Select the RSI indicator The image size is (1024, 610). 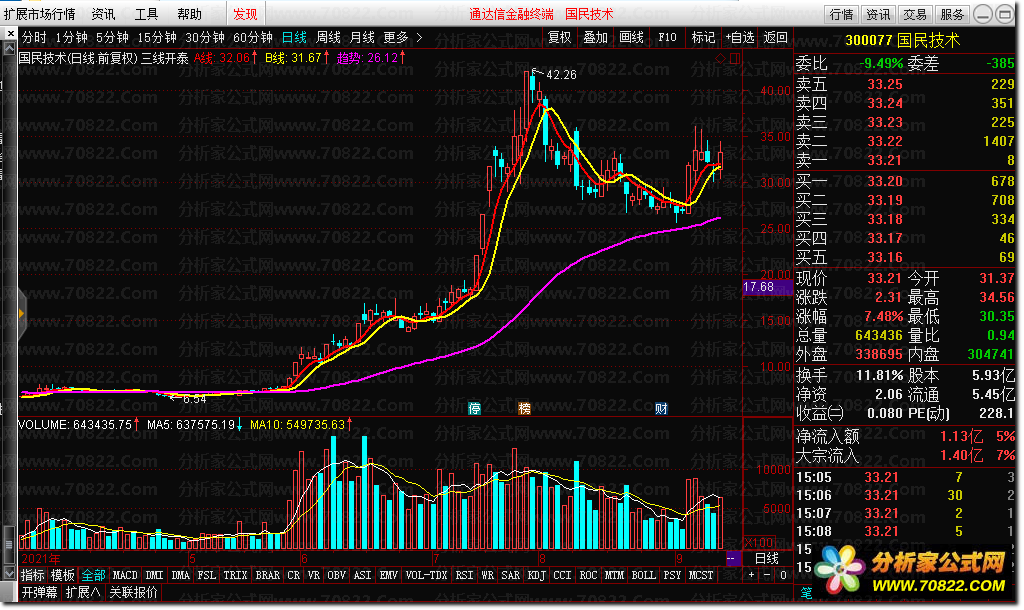[x=464, y=575]
